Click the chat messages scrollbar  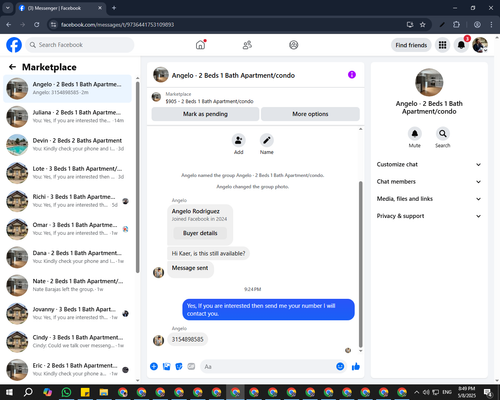pos(360,265)
